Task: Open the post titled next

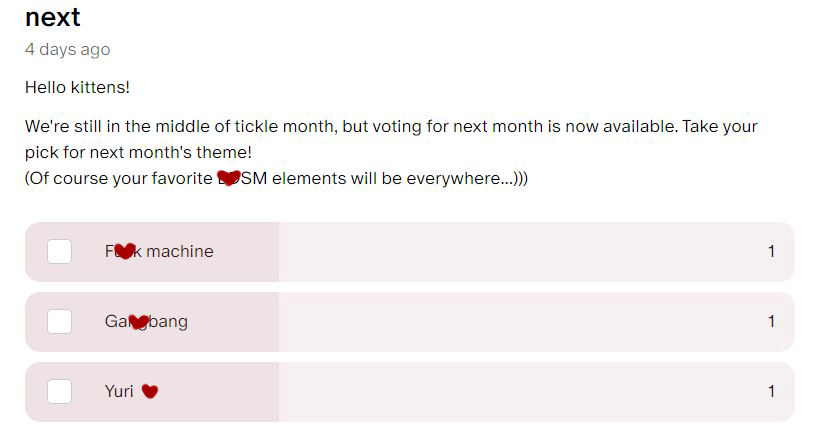Action: click(x=53, y=17)
